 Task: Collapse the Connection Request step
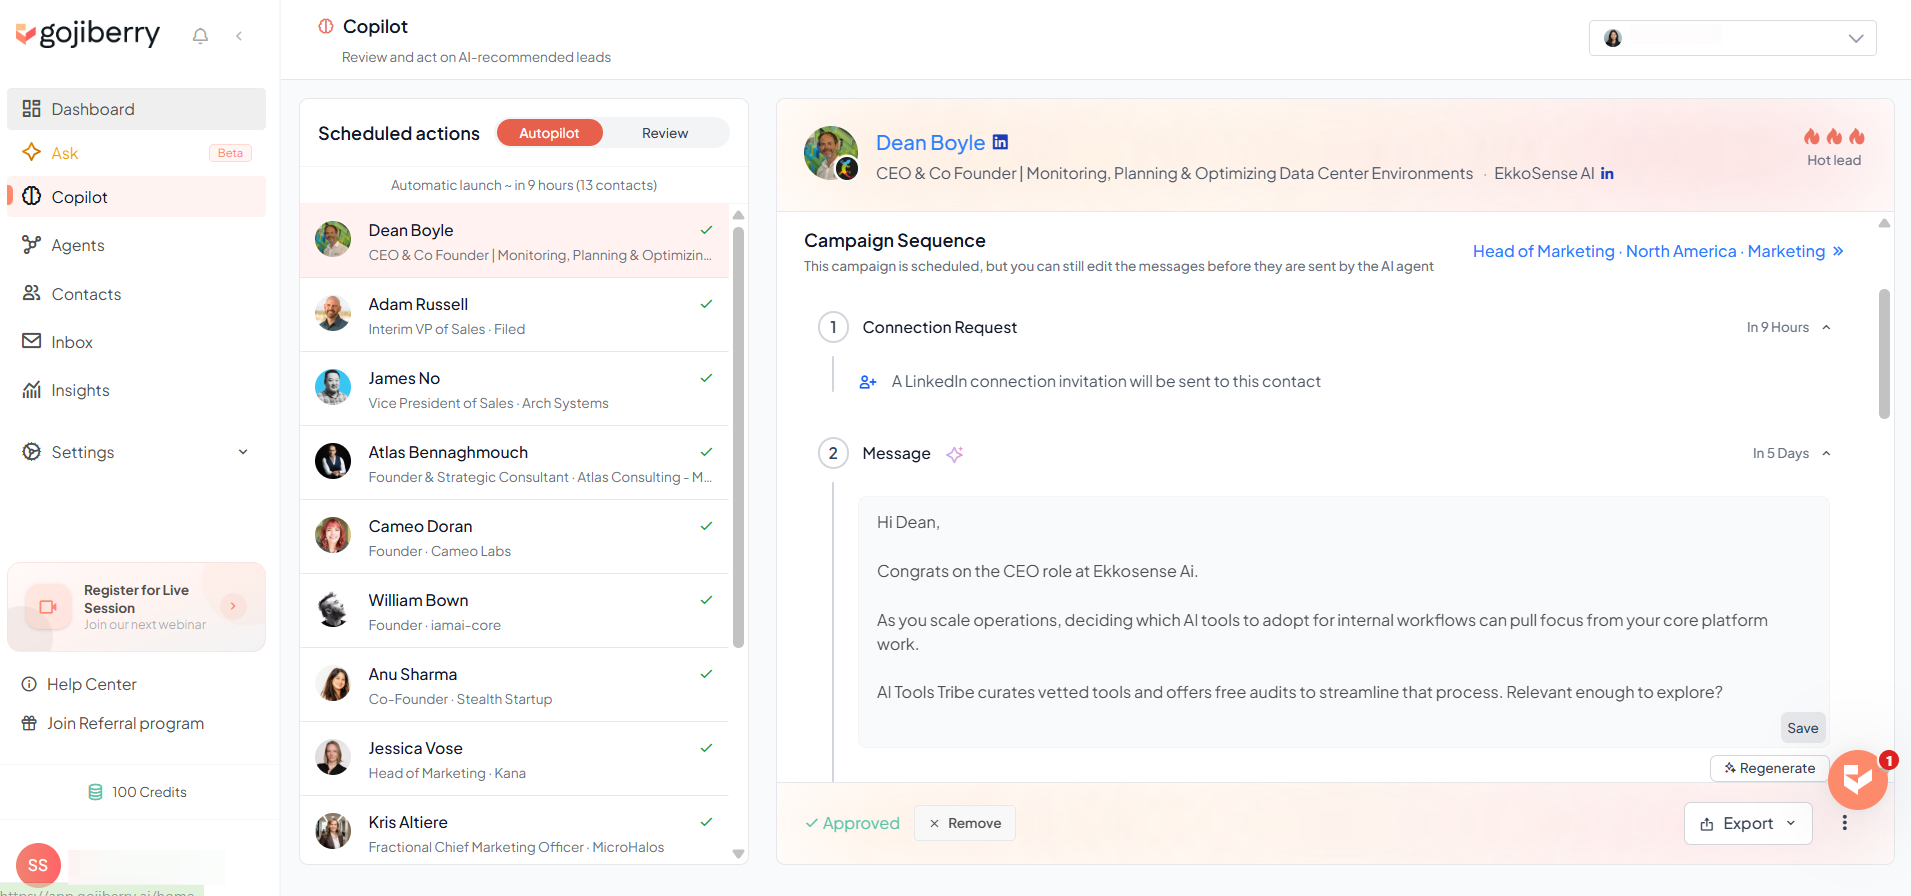[x=1826, y=328]
